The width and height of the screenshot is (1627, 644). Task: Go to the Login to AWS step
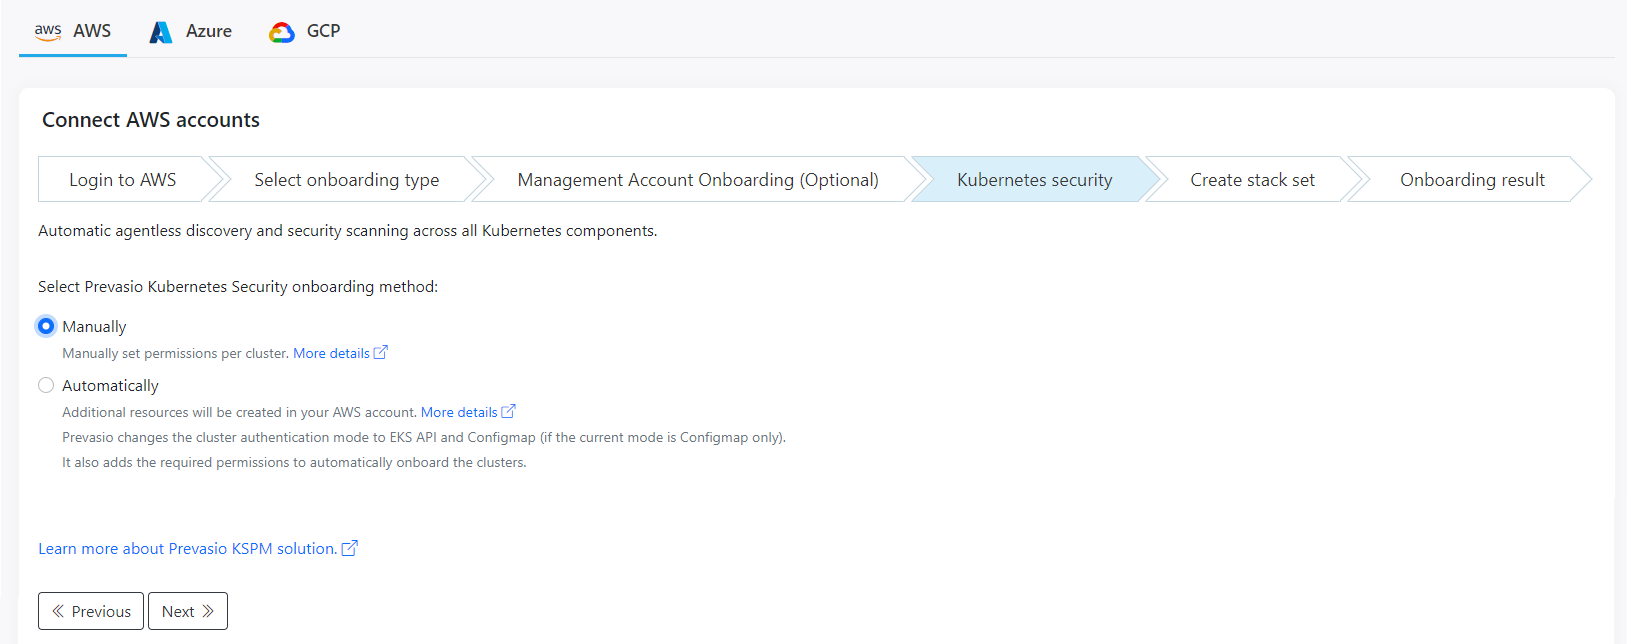122,180
